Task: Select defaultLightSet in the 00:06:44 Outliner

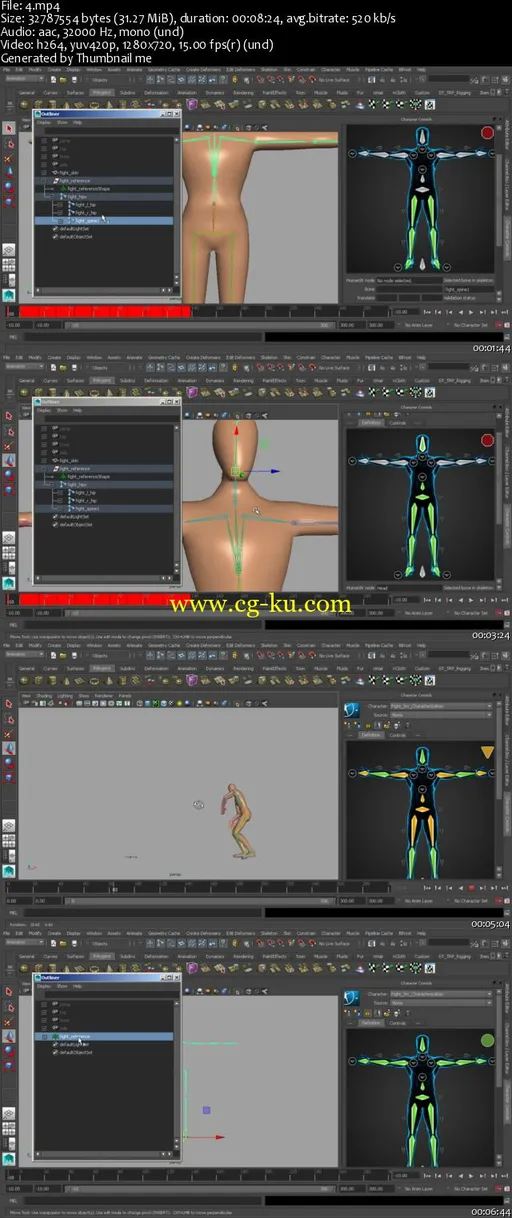Action: coord(72,1044)
